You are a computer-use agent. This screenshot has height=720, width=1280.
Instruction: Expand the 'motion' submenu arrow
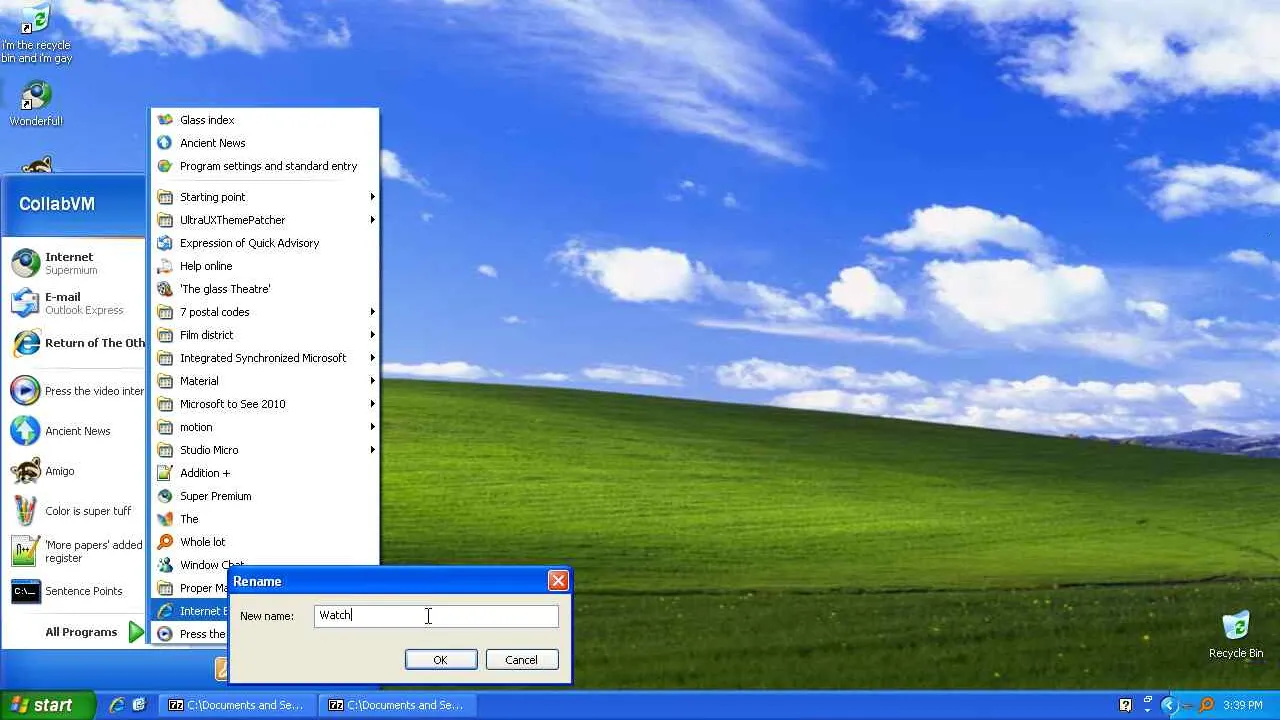pos(373,427)
